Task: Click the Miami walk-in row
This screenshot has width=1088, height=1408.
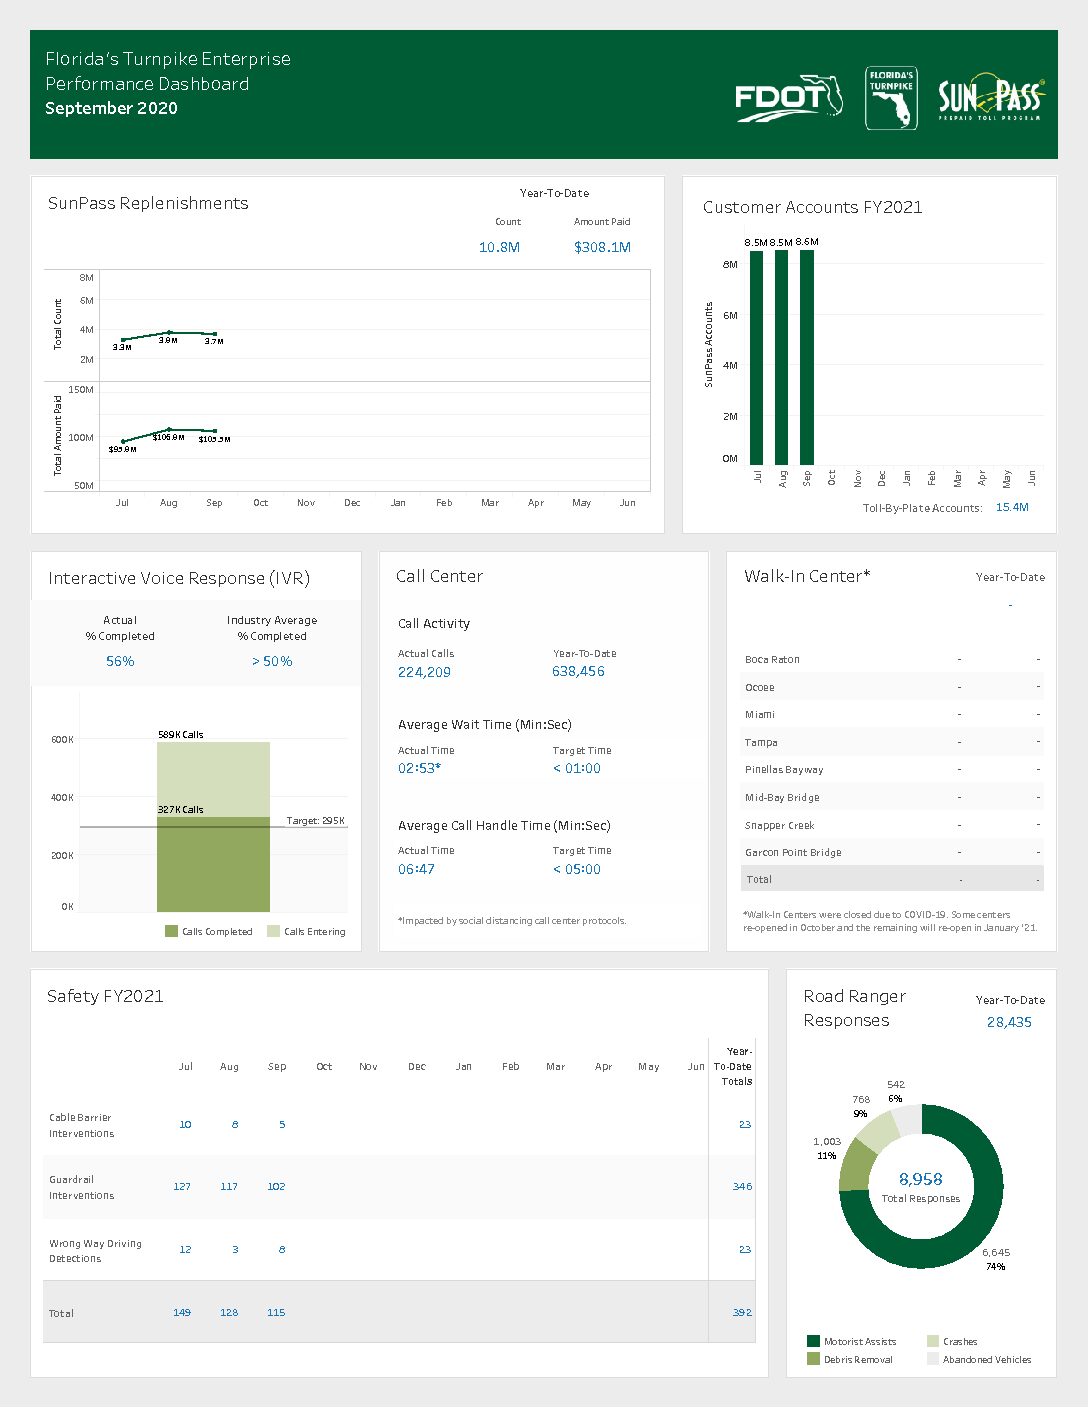Action: coord(893,714)
